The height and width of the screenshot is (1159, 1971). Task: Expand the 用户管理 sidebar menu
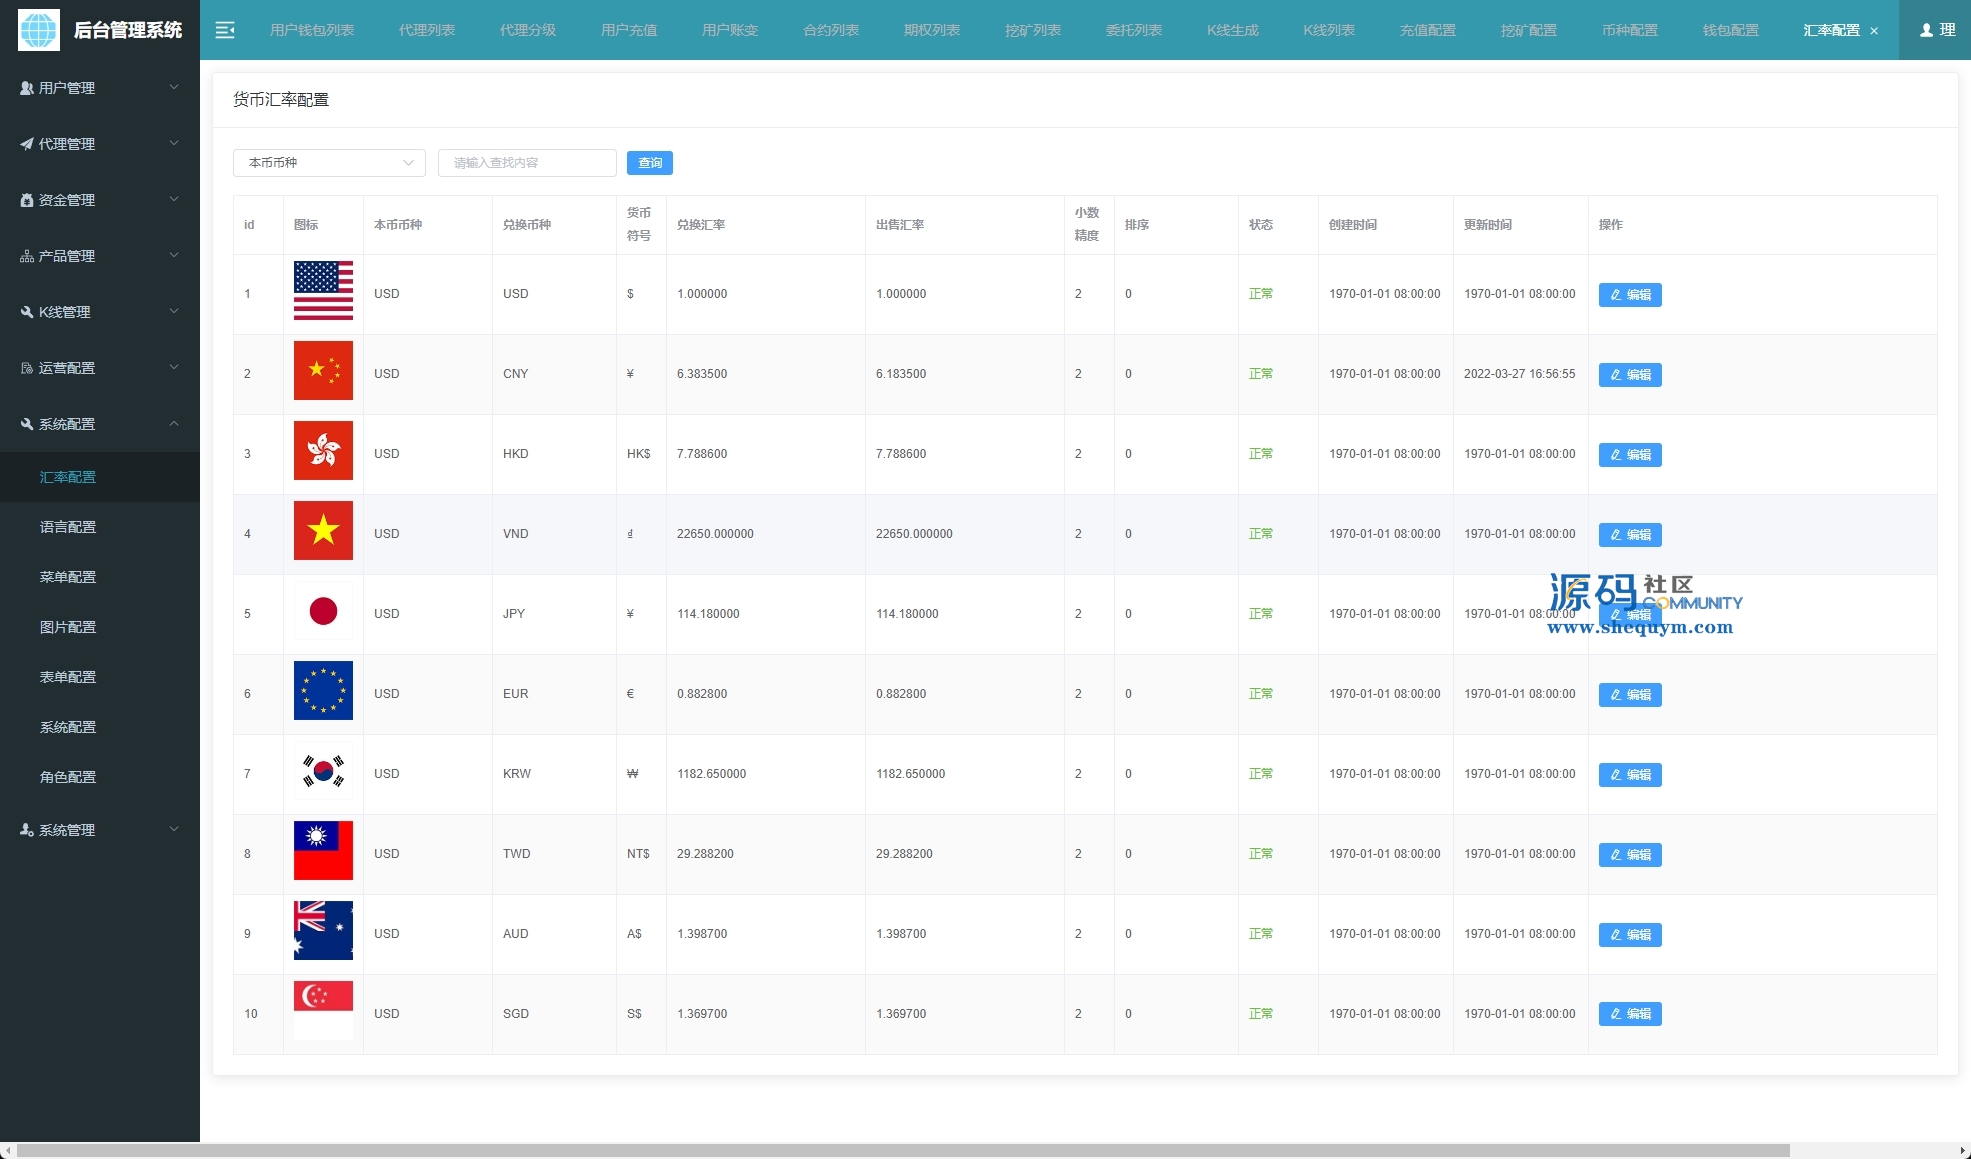pyautogui.click(x=99, y=88)
